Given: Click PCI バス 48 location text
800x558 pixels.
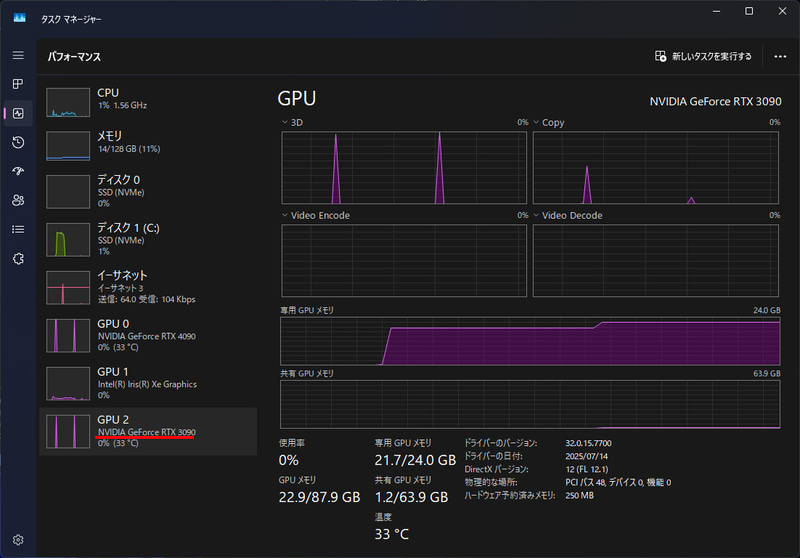Looking at the screenshot, I should pyautogui.click(x=618, y=482).
